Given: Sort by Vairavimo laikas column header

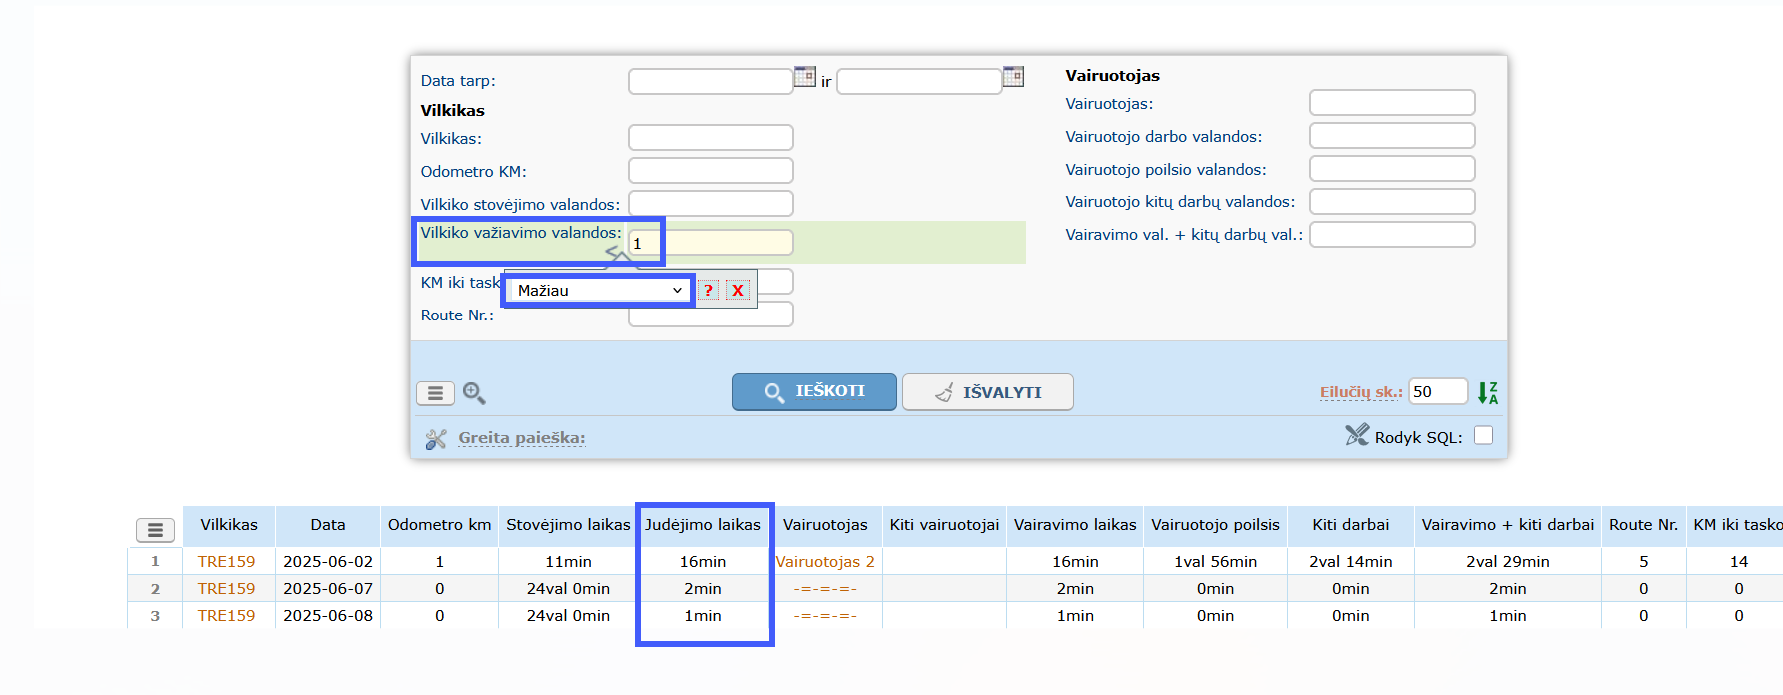Looking at the screenshot, I should click(1075, 525).
